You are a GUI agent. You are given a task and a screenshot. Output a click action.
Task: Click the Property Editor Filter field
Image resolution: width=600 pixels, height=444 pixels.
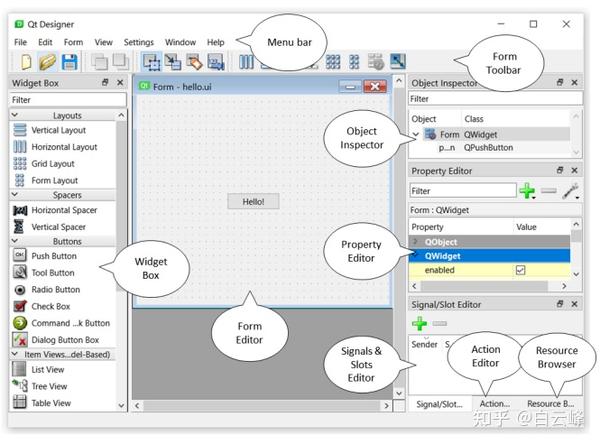pos(463,191)
